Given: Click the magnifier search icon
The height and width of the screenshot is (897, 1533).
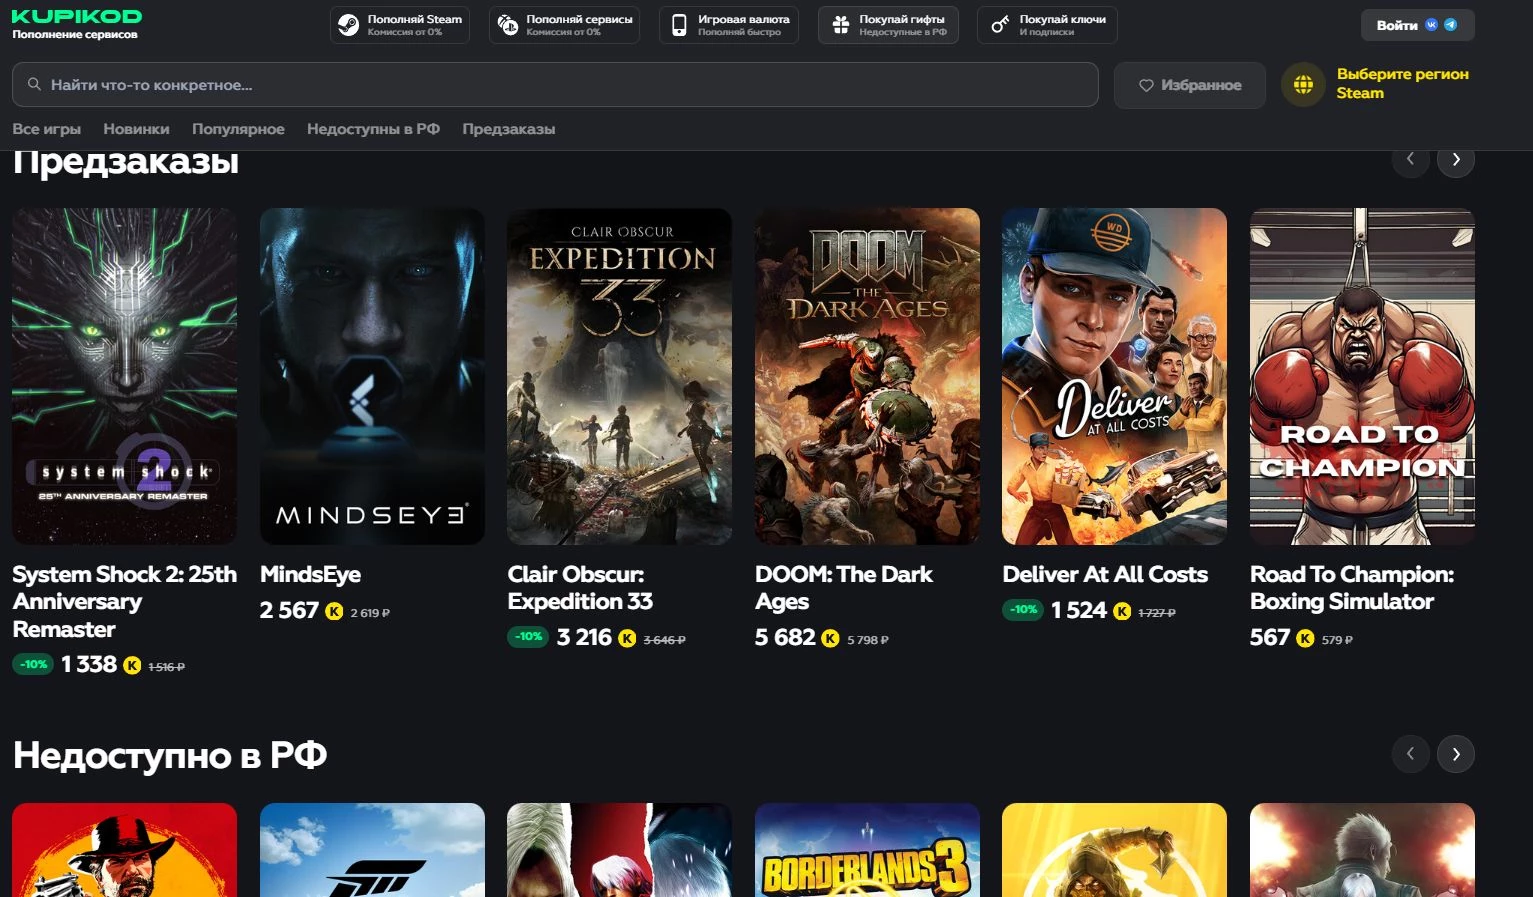Looking at the screenshot, I should pos(34,85).
